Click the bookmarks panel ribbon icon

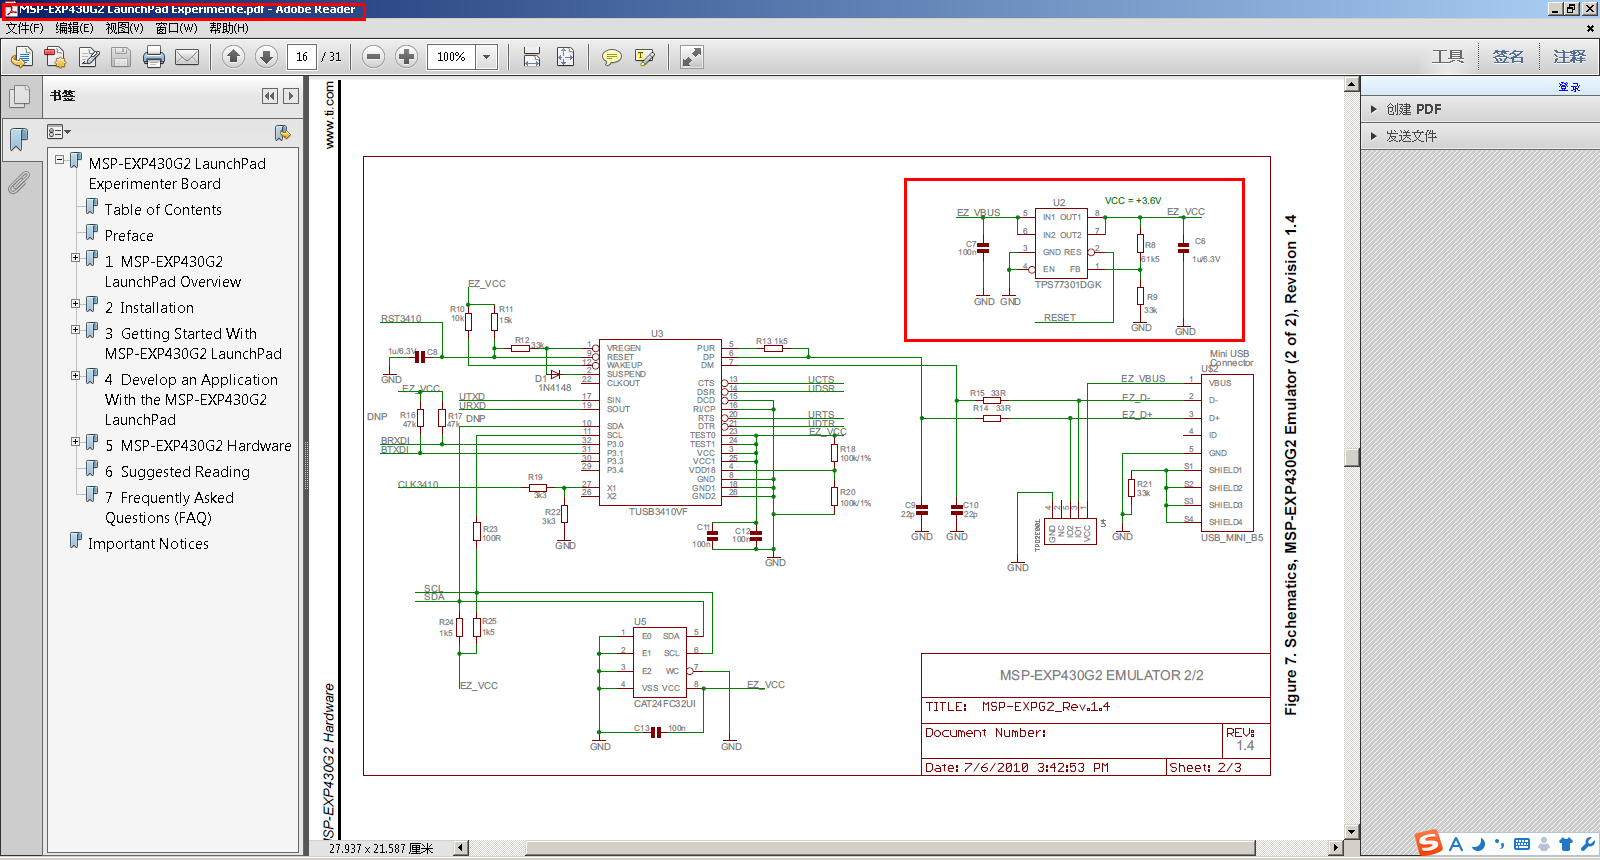coord(19,139)
